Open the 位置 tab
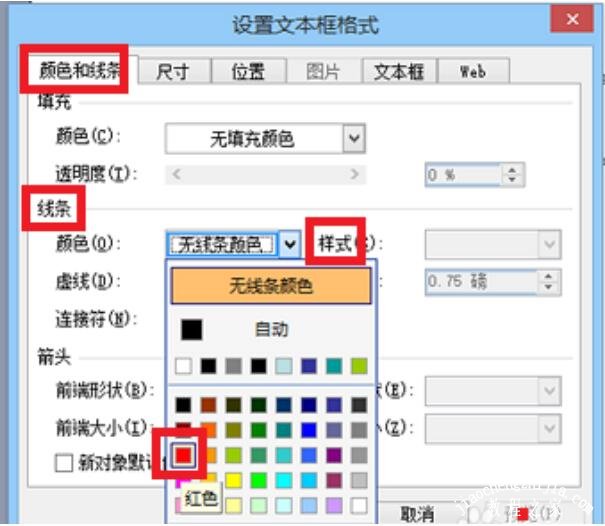The image size is (605, 526). coord(249,71)
